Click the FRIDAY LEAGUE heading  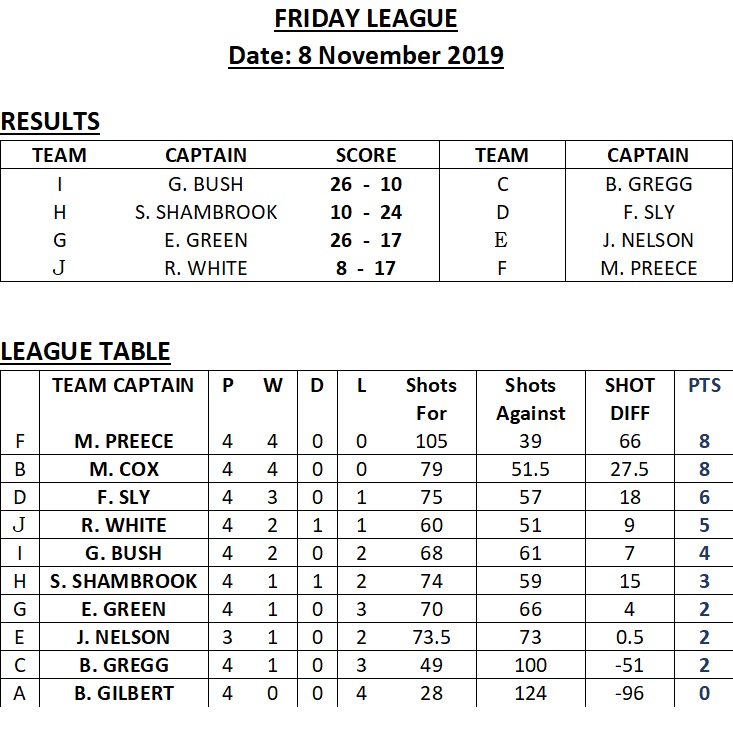pyautogui.click(x=366, y=19)
